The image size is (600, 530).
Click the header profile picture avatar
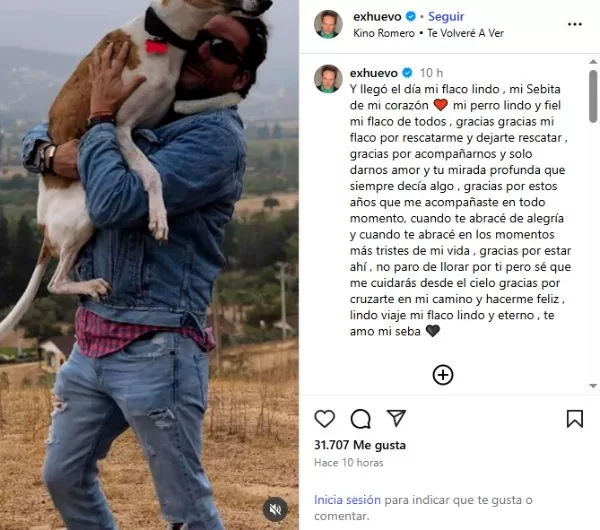tap(328, 24)
